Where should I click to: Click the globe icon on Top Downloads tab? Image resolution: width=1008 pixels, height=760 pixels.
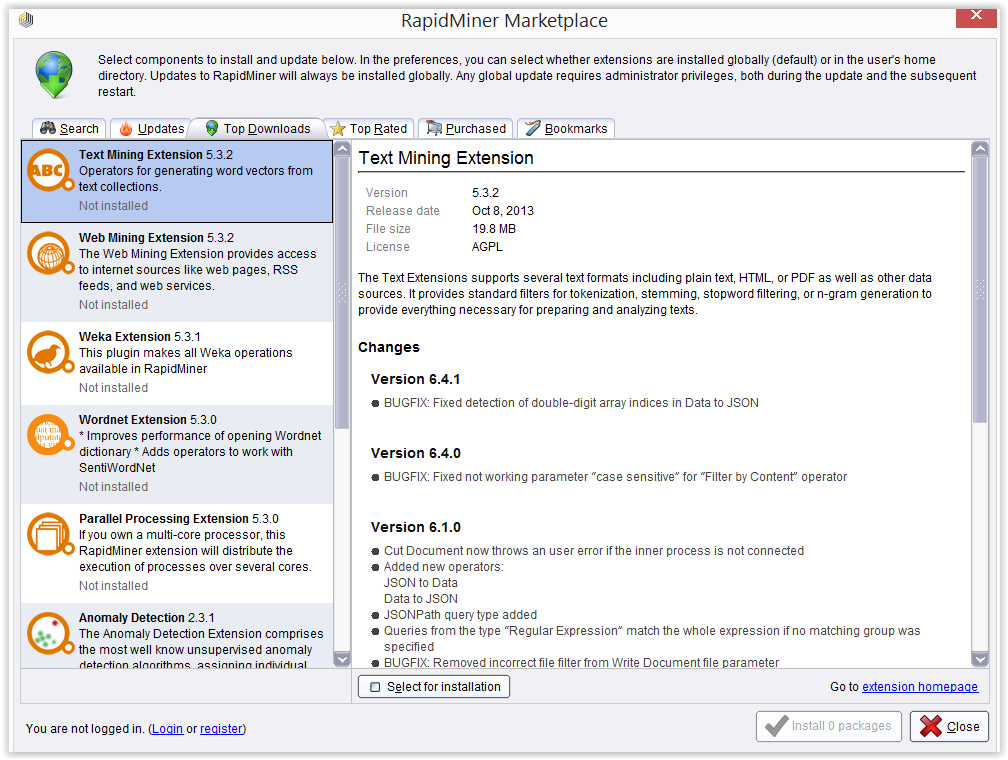coord(212,129)
